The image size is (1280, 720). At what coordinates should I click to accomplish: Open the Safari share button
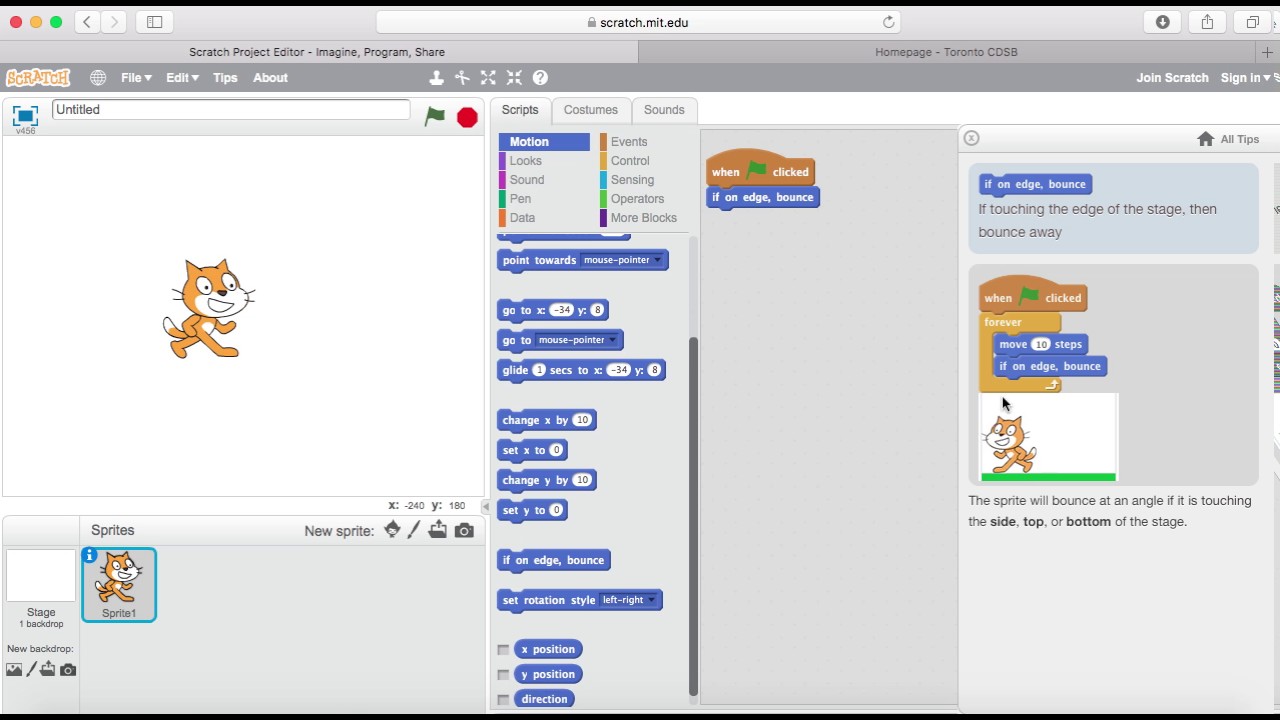pyautogui.click(x=1207, y=22)
